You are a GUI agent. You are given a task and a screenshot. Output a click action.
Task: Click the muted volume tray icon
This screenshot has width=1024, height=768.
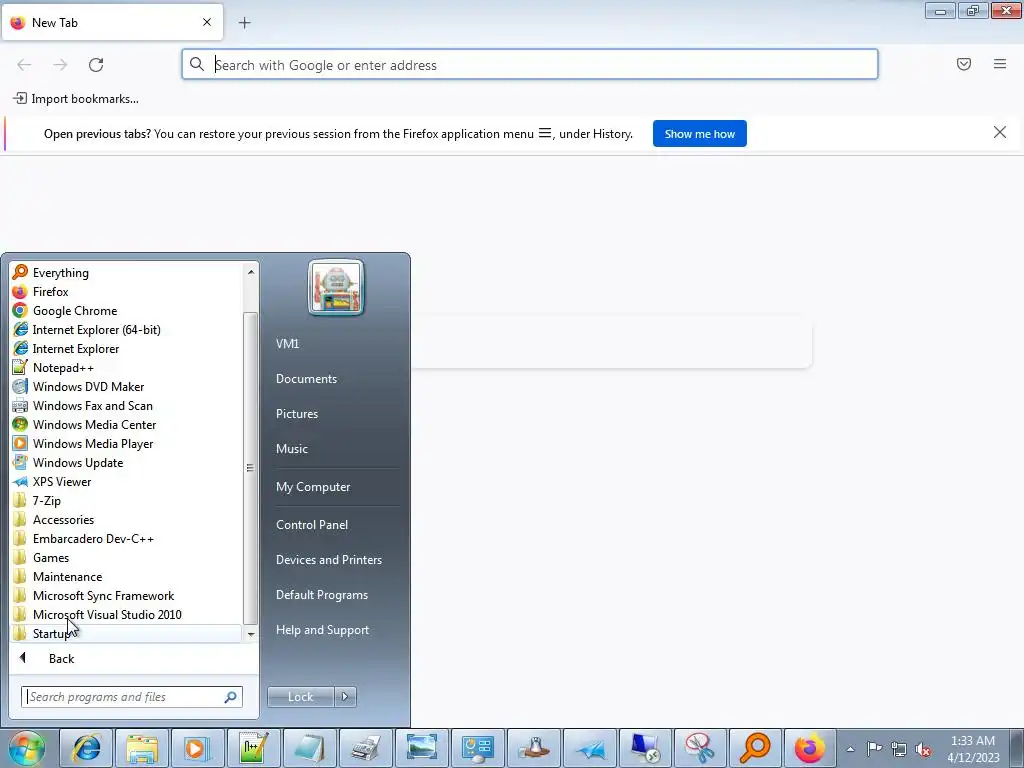[923, 749]
